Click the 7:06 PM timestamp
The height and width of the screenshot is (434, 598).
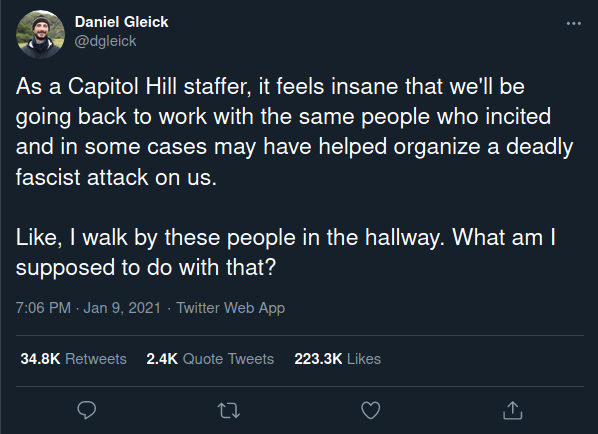point(43,308)
